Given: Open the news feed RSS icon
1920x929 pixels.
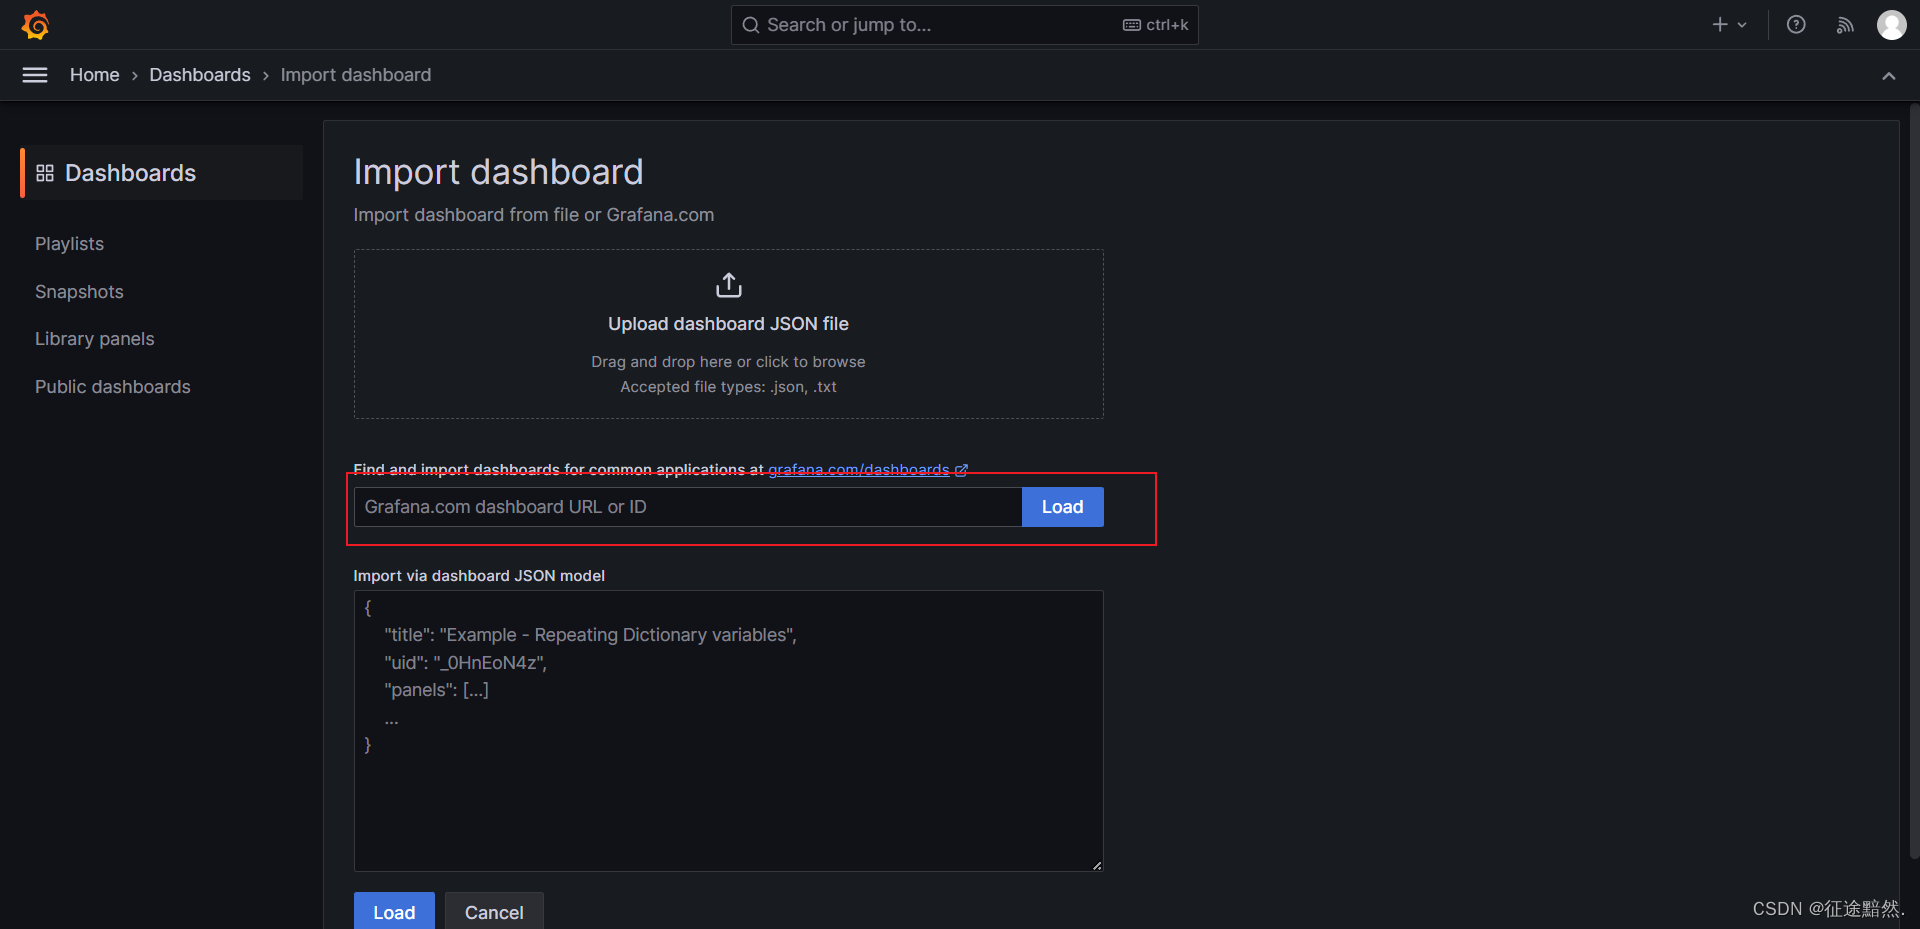Looking at the screenshot, I should pos(1845,25).
